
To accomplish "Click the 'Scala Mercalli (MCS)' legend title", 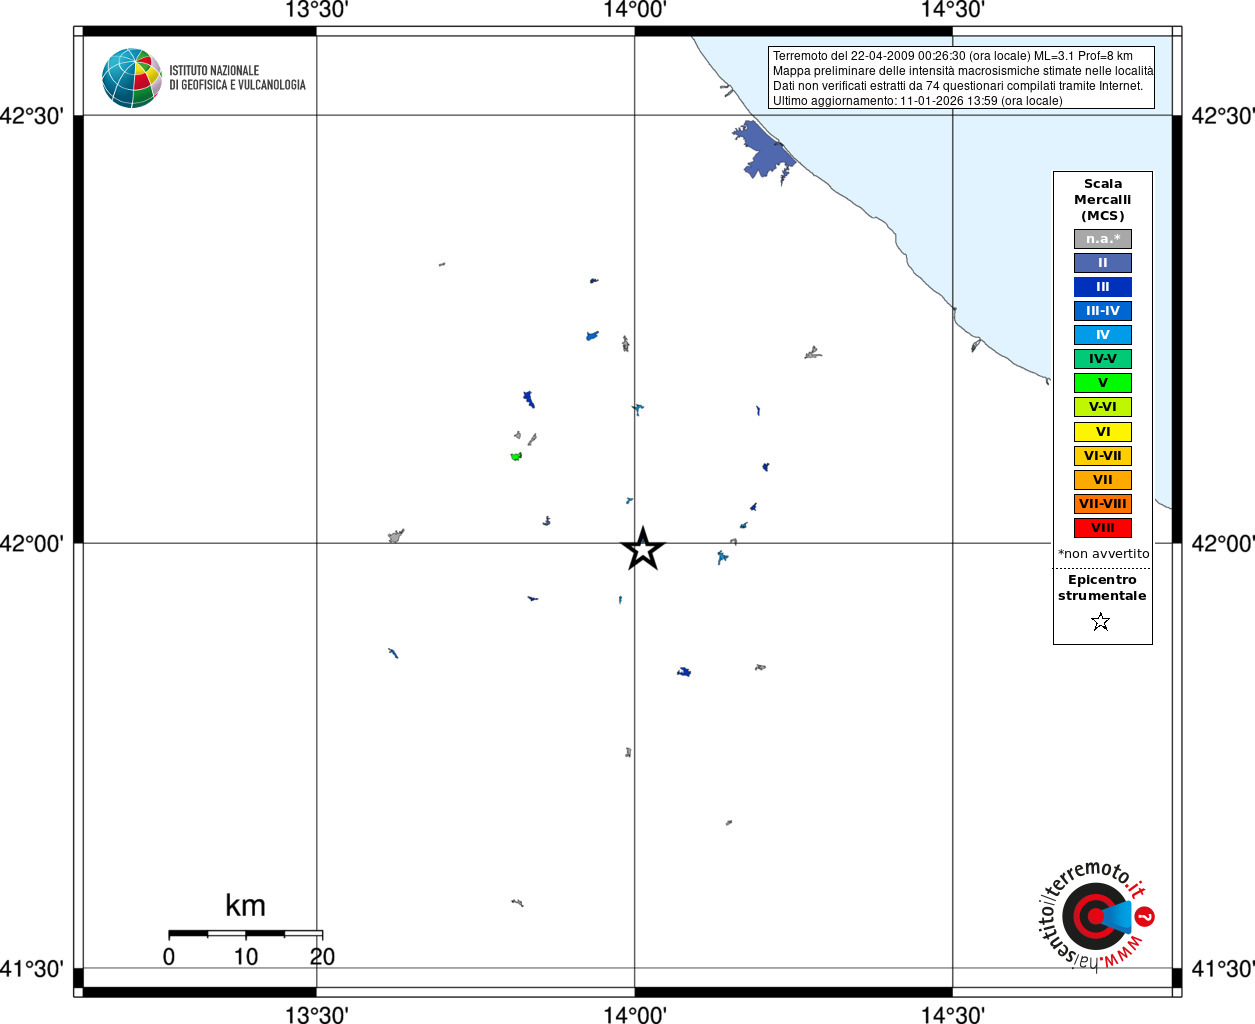I will point(1103,200).
